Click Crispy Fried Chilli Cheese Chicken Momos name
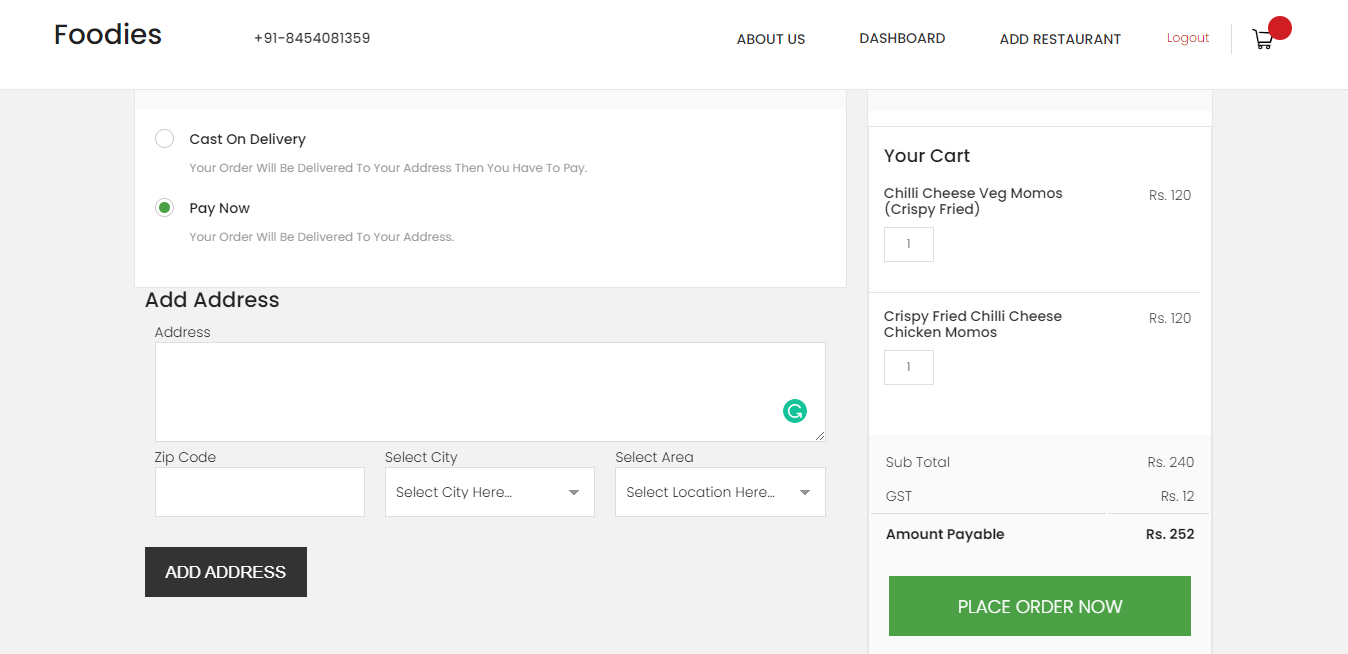The image size is (1348, 654). click(x=973, y=324)
